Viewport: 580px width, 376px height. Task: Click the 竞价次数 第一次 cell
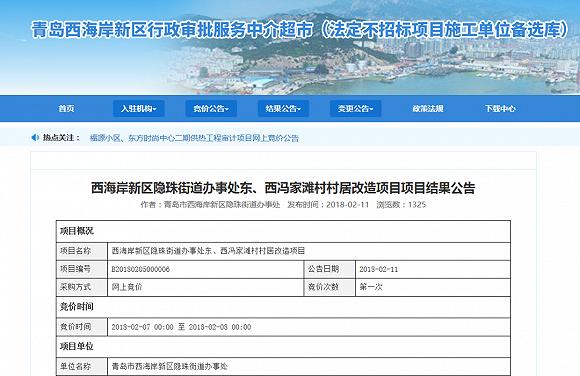[433, 287]
